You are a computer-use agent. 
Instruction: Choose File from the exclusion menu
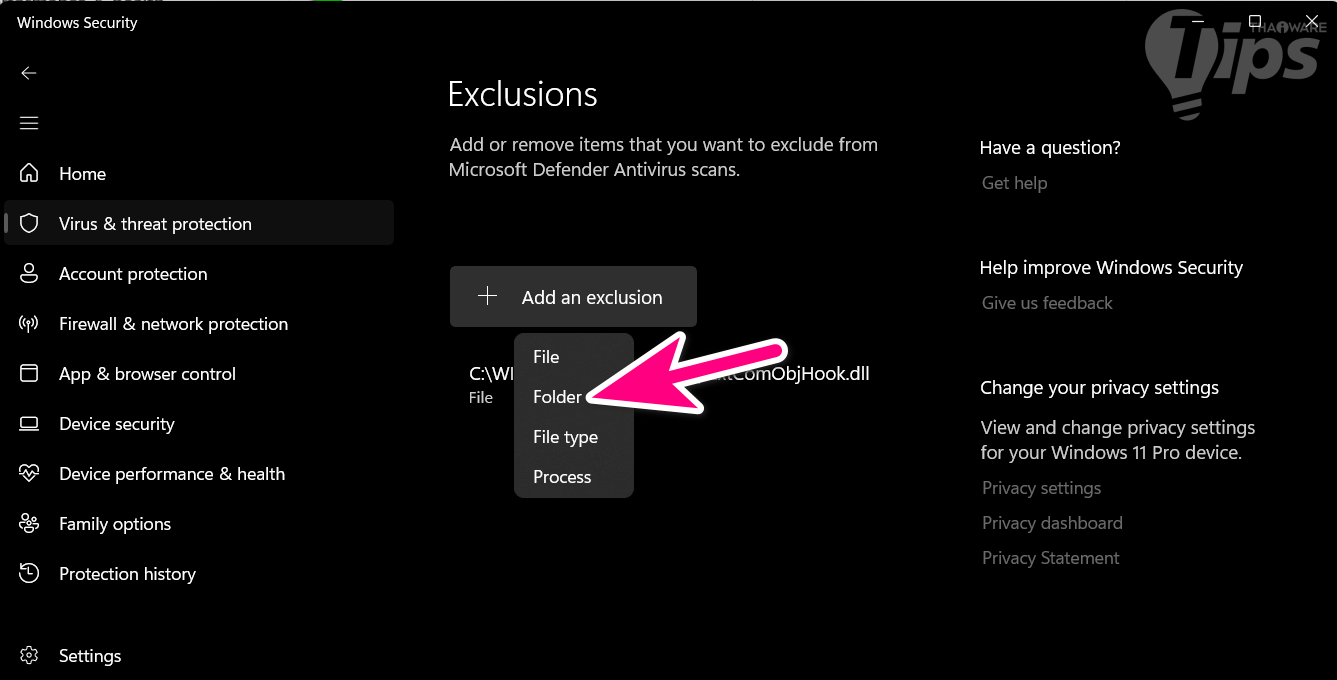click(546, 357)
